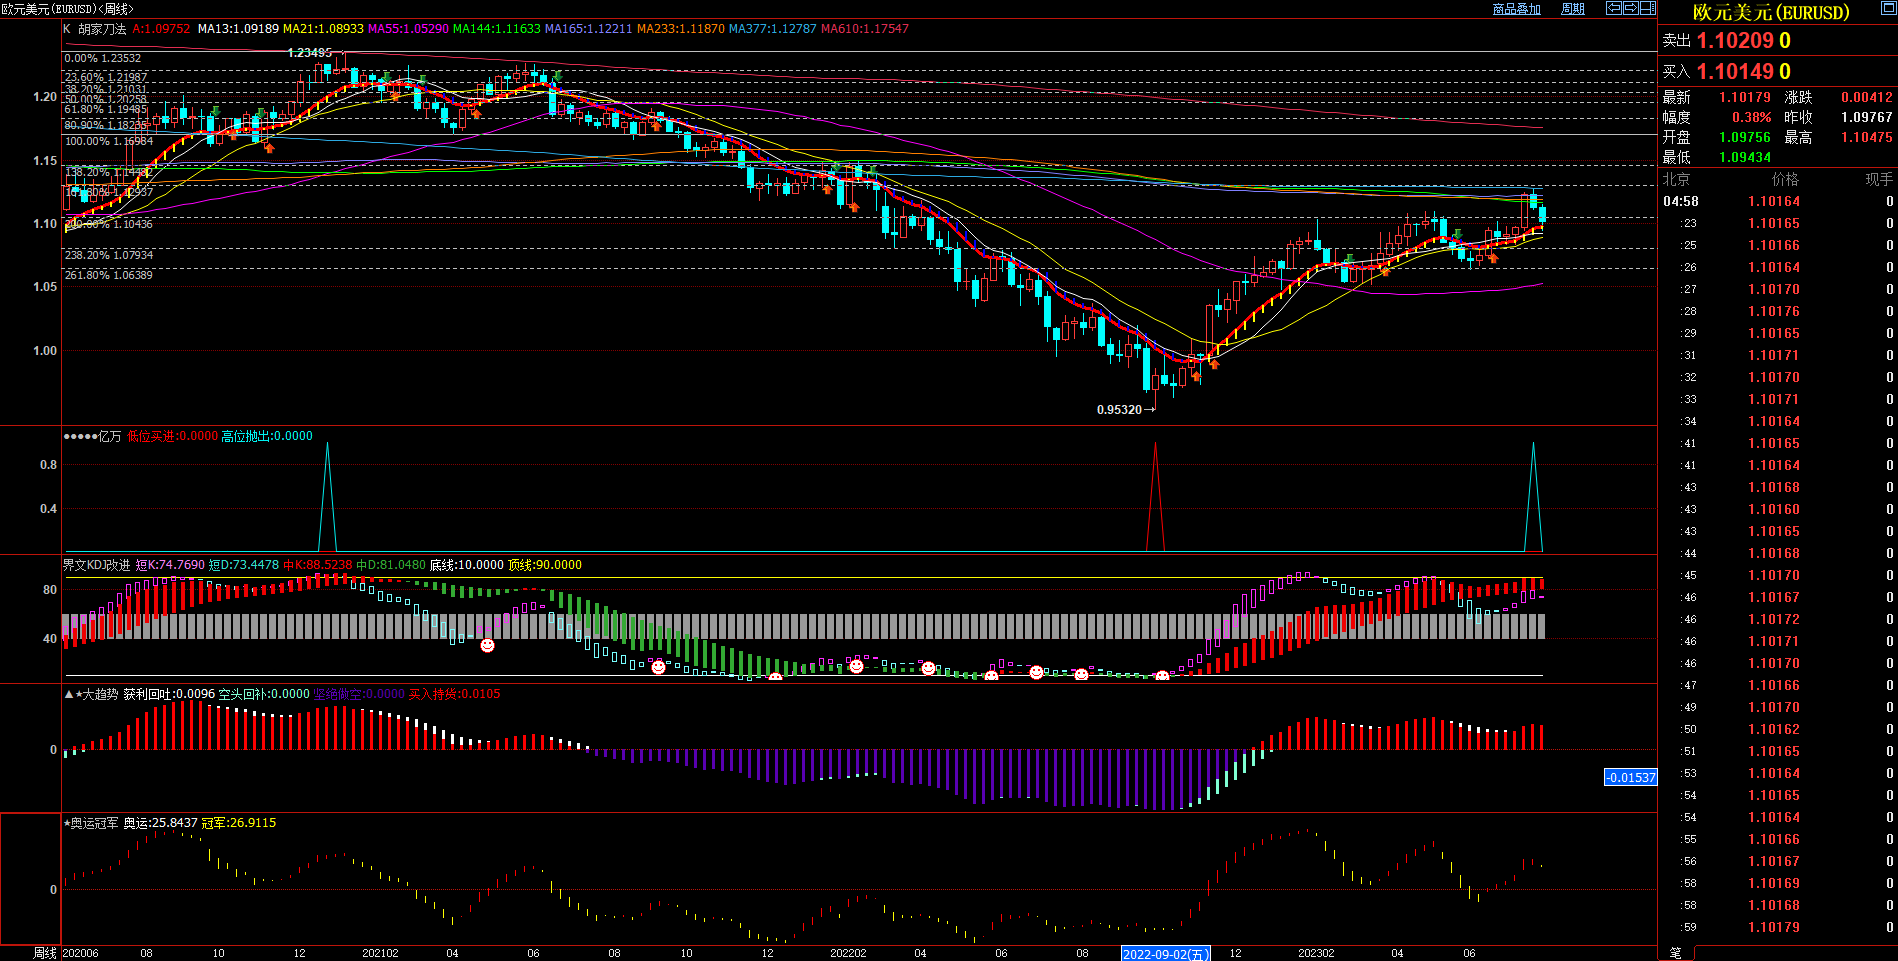Click the 胡家刀法 indicator name
The image size is (1898, 961).
[102, 29]
